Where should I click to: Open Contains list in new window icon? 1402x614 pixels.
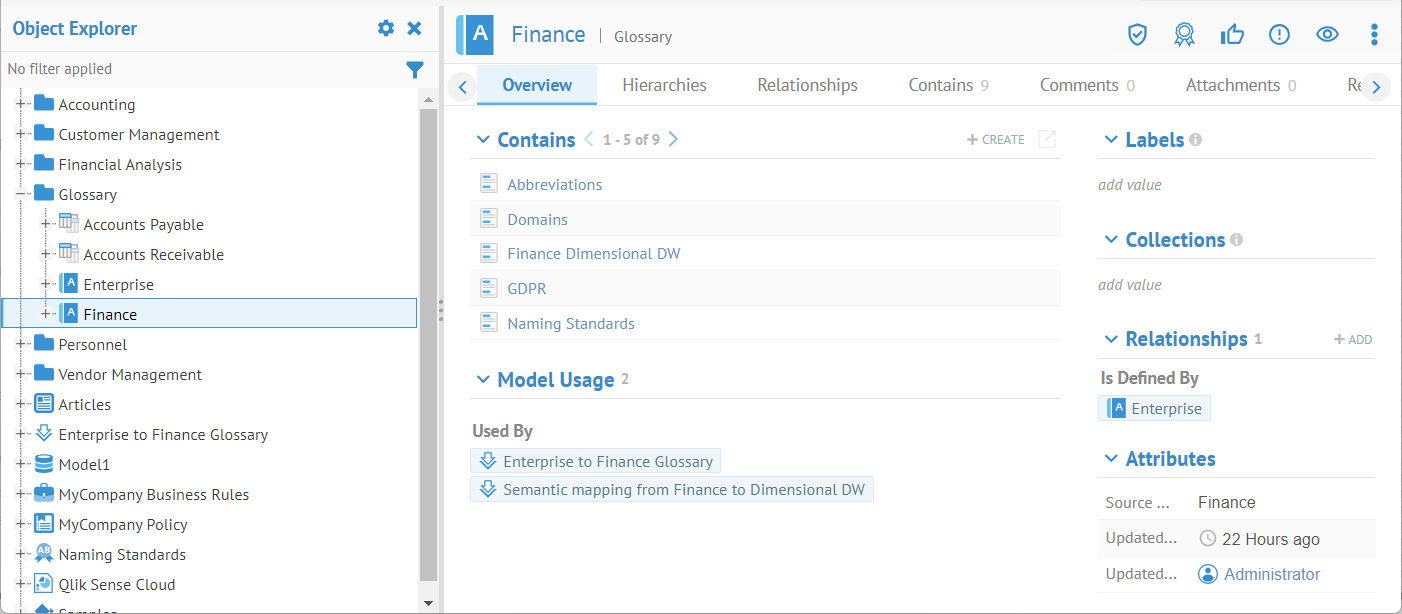(1047, 140)
